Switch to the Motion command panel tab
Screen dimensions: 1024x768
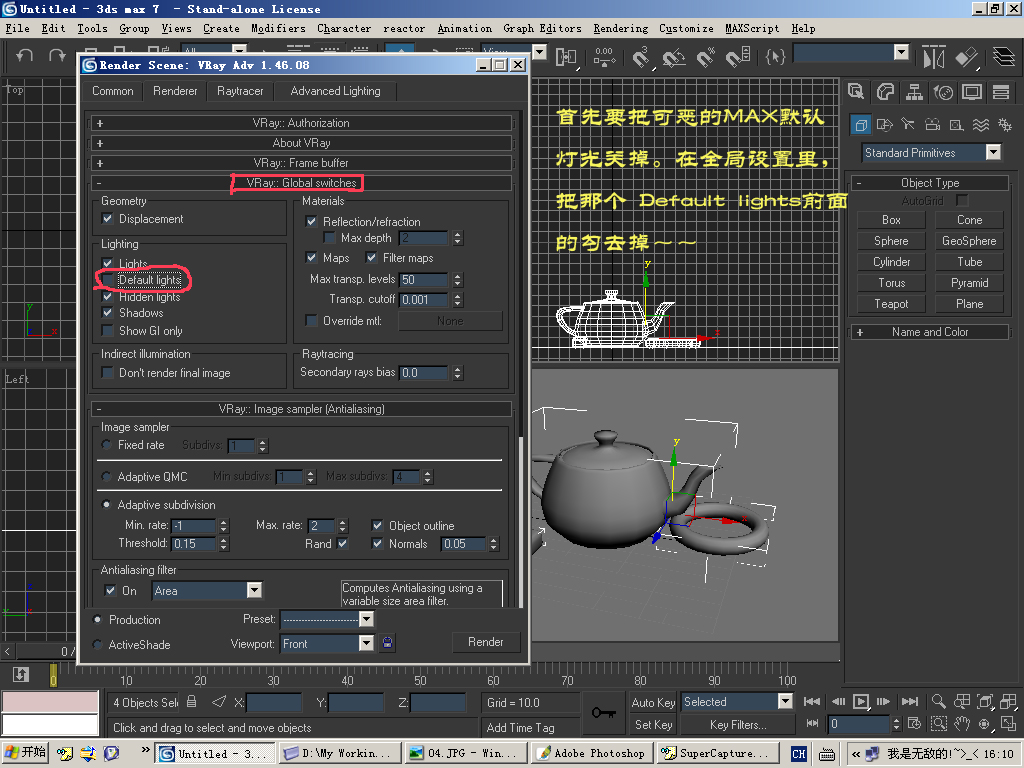(x=943, y=92)
